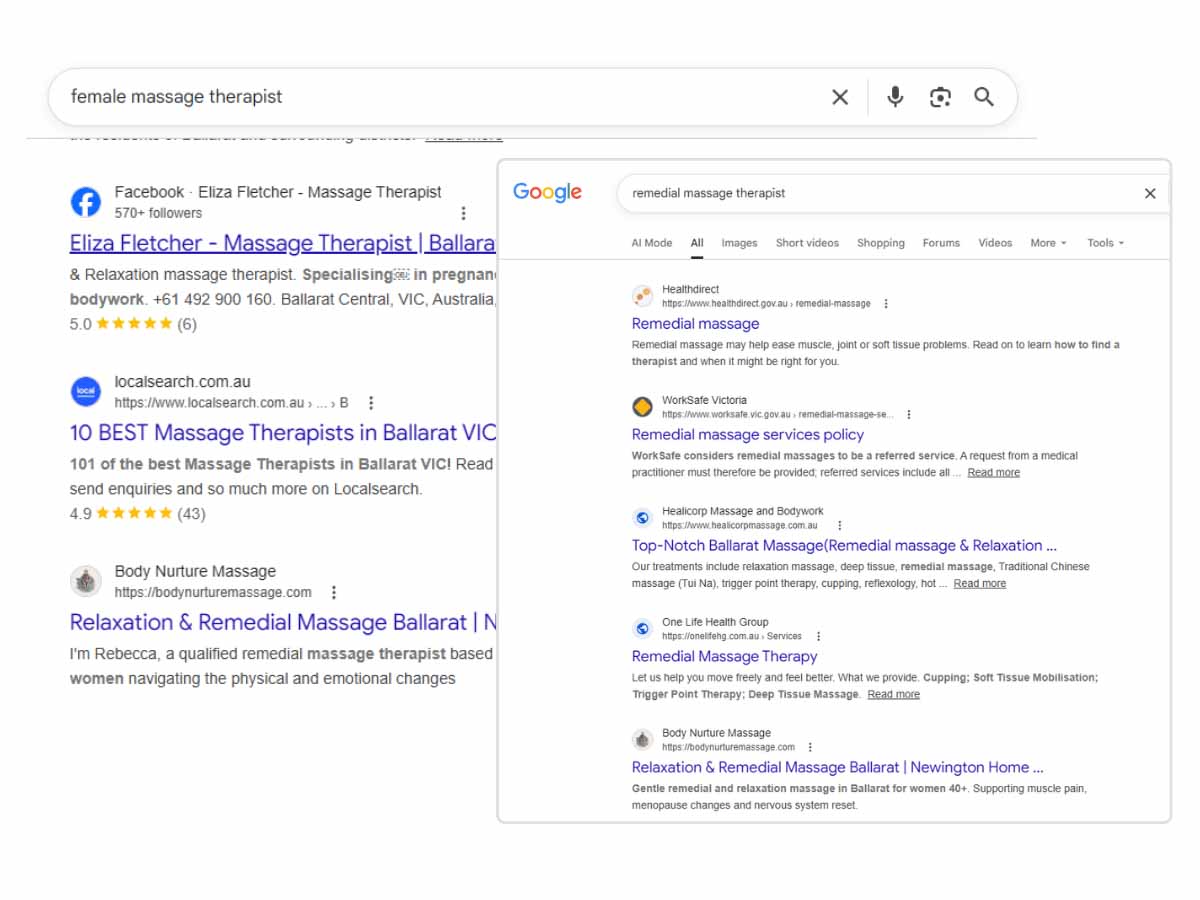Click the Facebook logo favicon

click(x=86, y=202)
